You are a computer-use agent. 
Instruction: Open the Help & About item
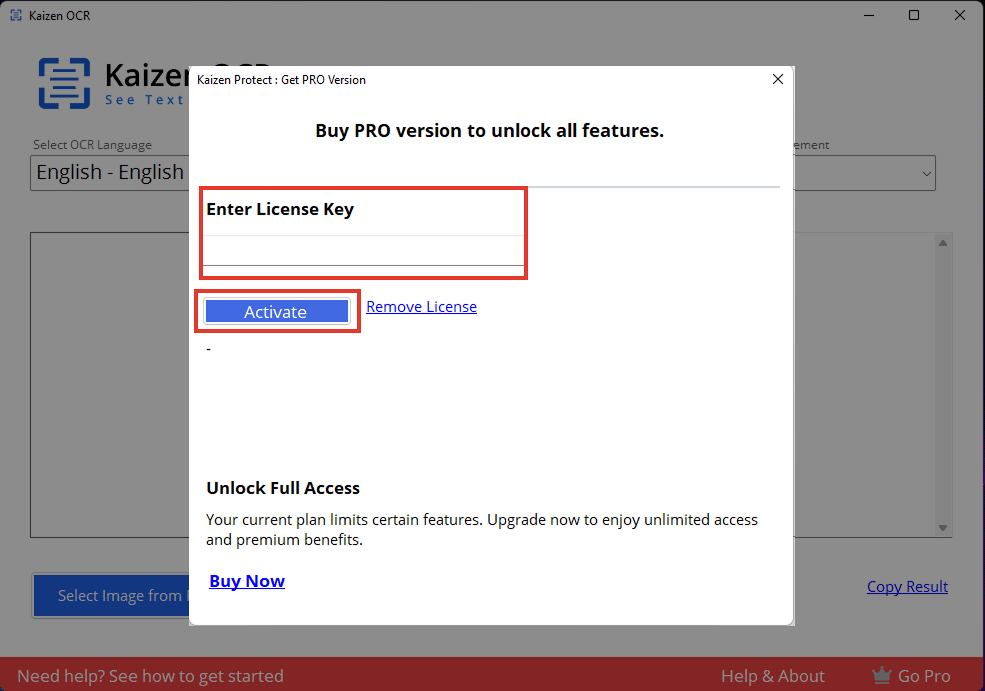tap(772, 676)
